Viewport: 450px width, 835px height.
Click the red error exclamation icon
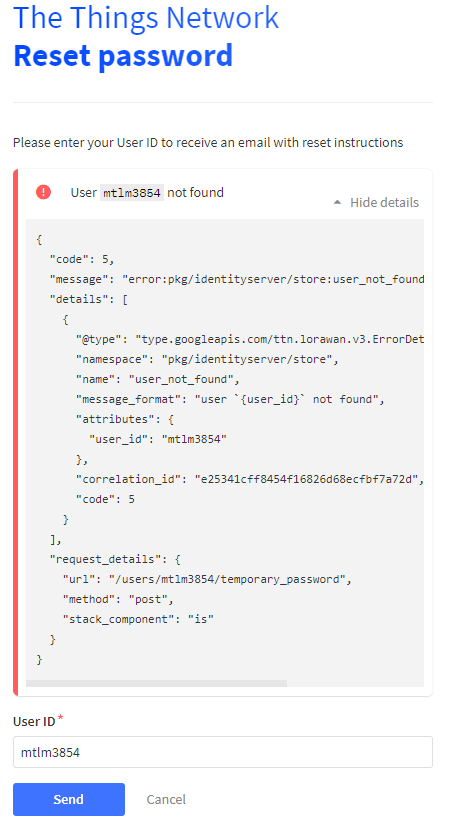click(43, 192)
